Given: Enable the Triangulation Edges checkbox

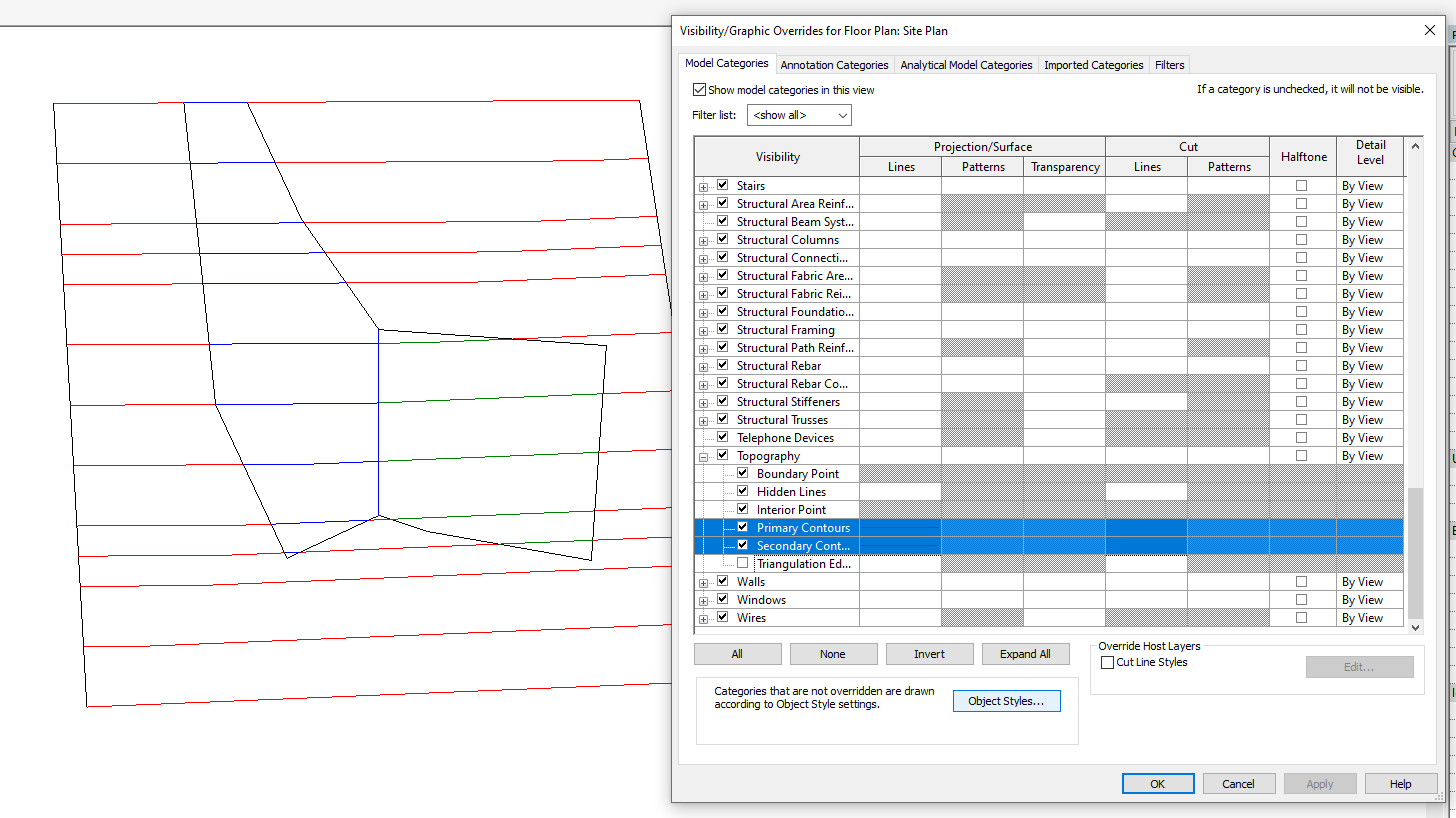Looking at the screenshot, I should pyautogui.click(x=742, y=563).
